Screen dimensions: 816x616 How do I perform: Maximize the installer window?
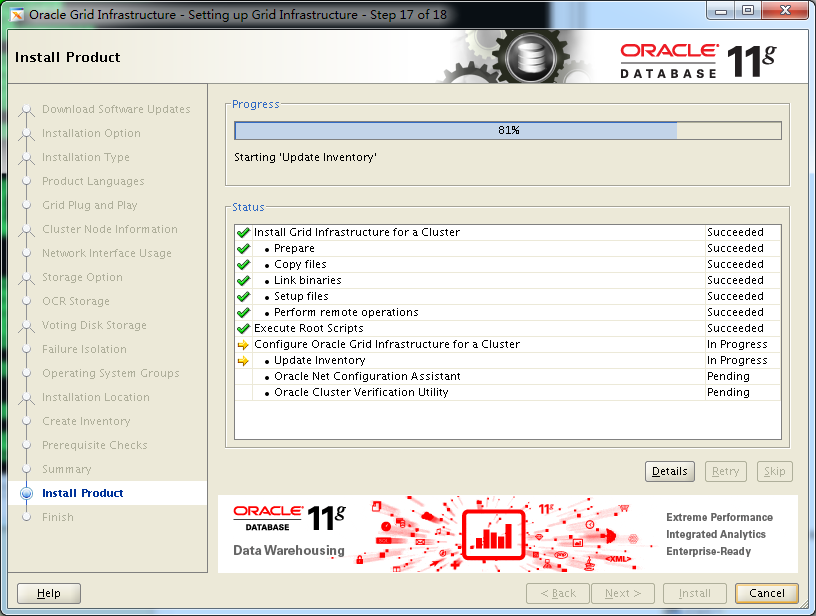[x=748, y=11]
